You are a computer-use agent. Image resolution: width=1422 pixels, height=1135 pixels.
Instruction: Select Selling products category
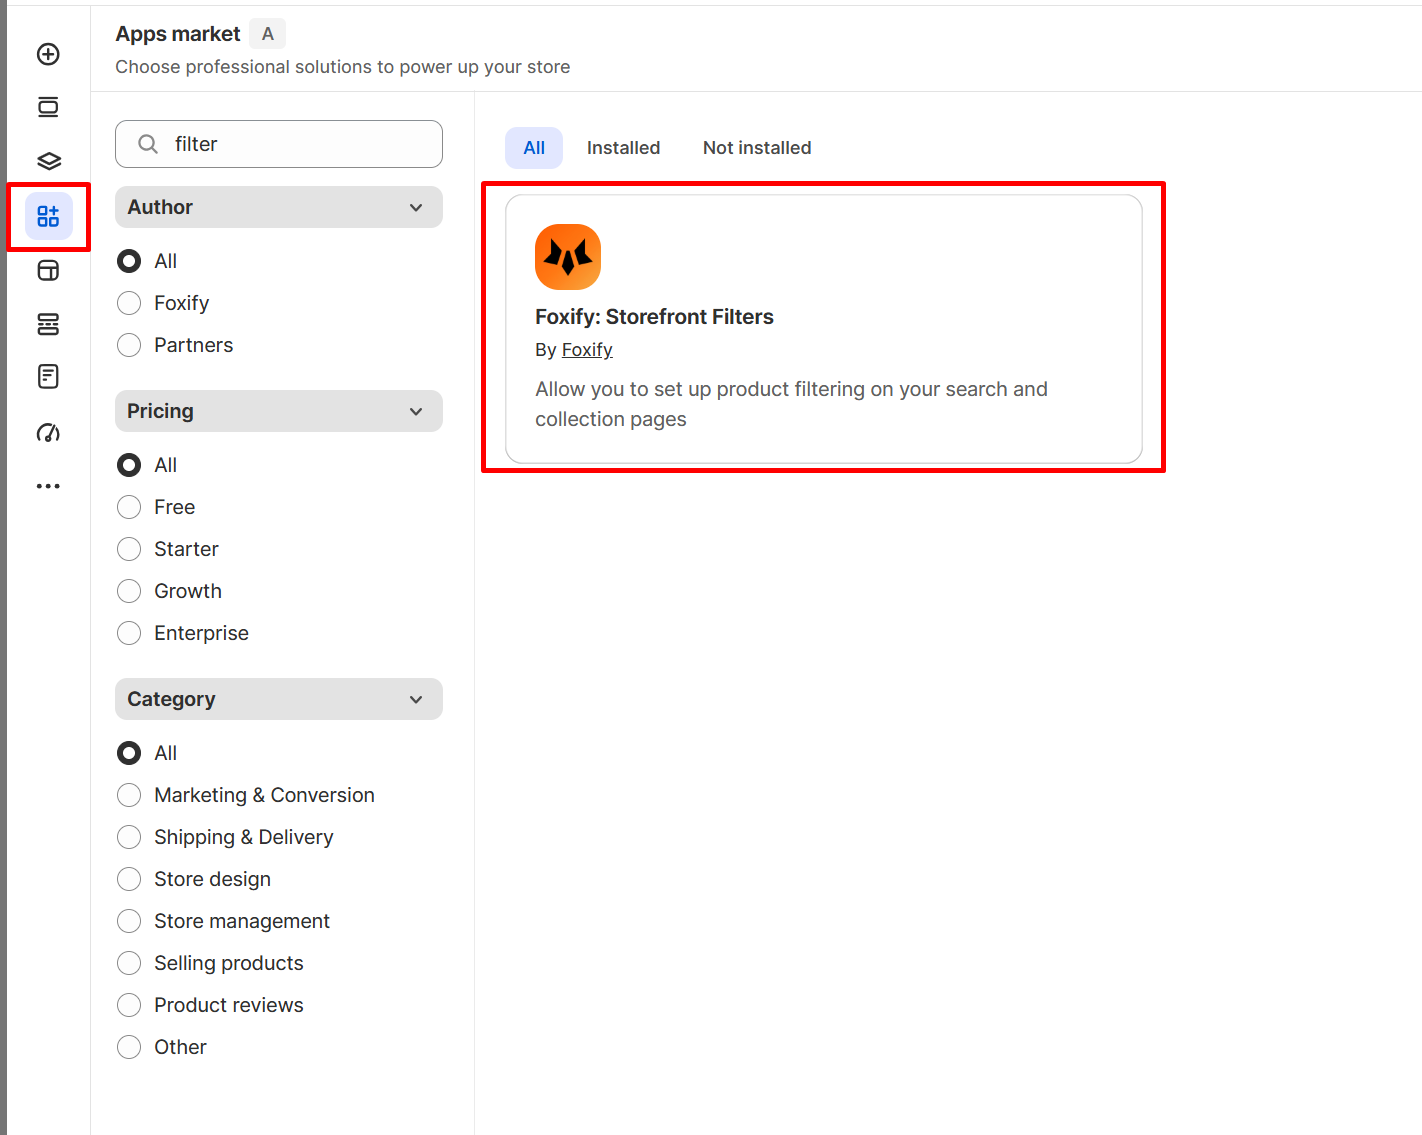129,963
